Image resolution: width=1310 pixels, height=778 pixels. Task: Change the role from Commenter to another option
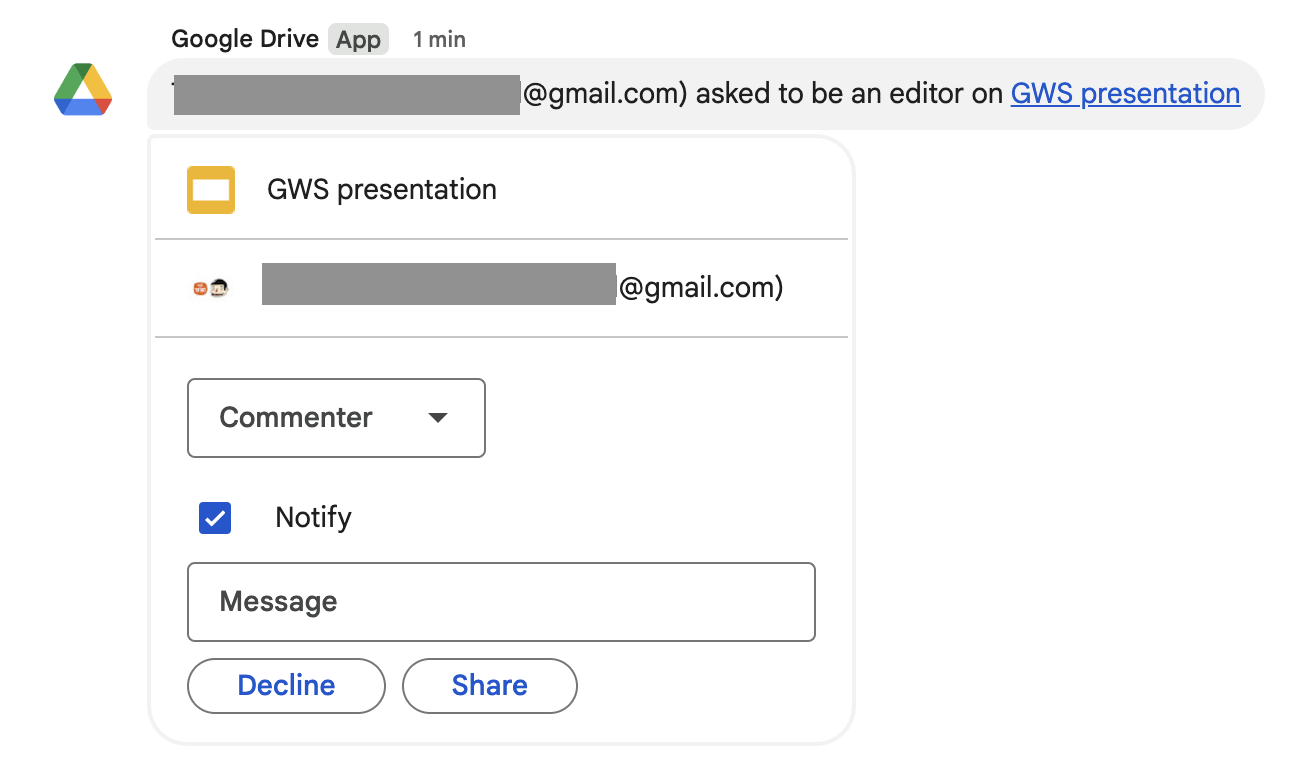click(335, 418)
